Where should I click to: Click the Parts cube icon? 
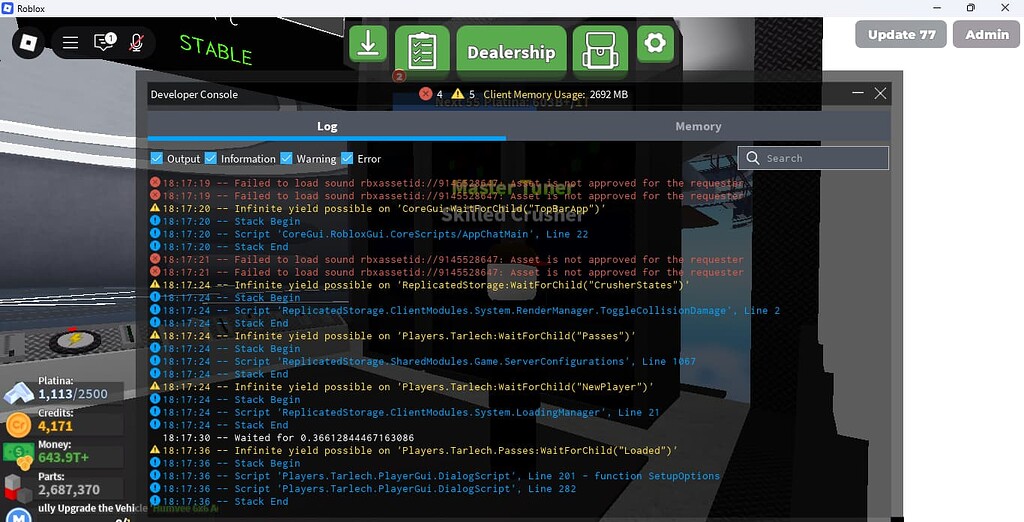18,489
